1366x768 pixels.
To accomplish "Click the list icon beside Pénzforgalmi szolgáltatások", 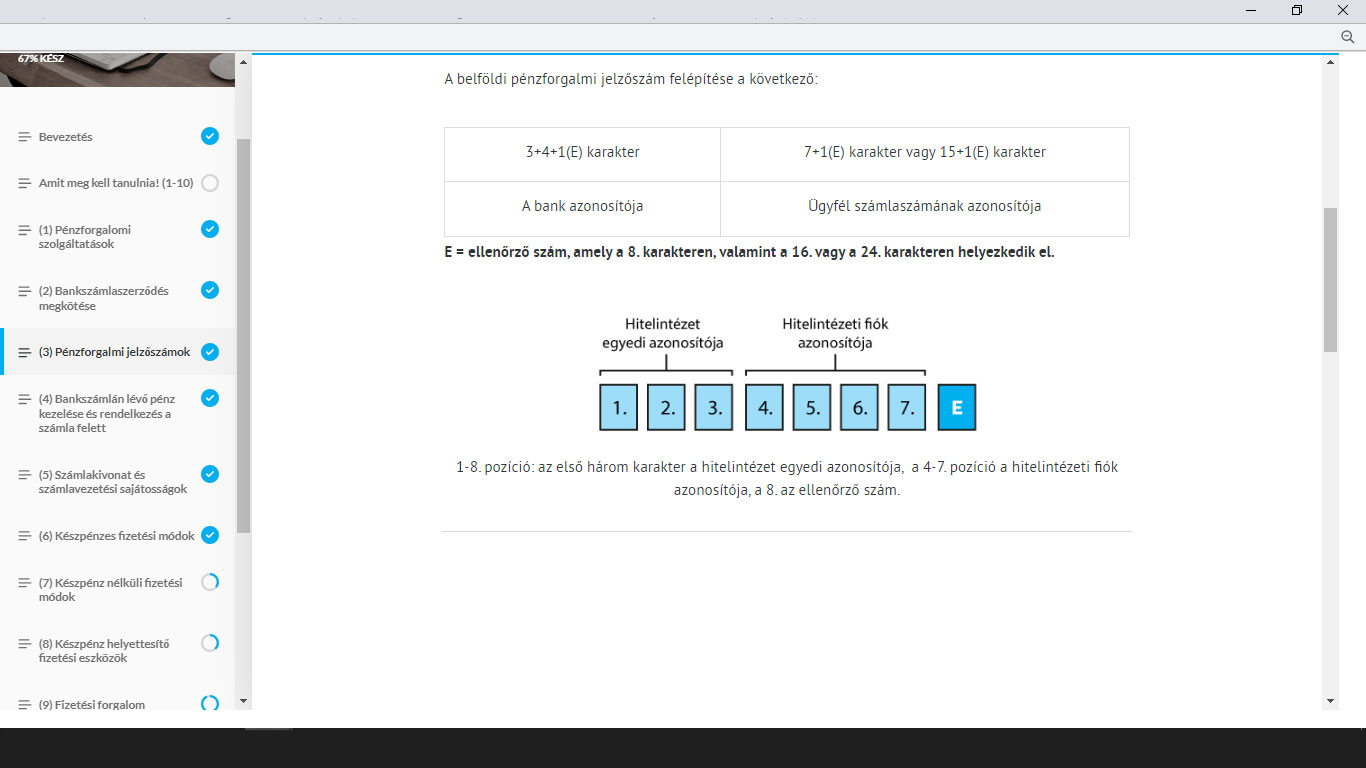I will point(25,230).
